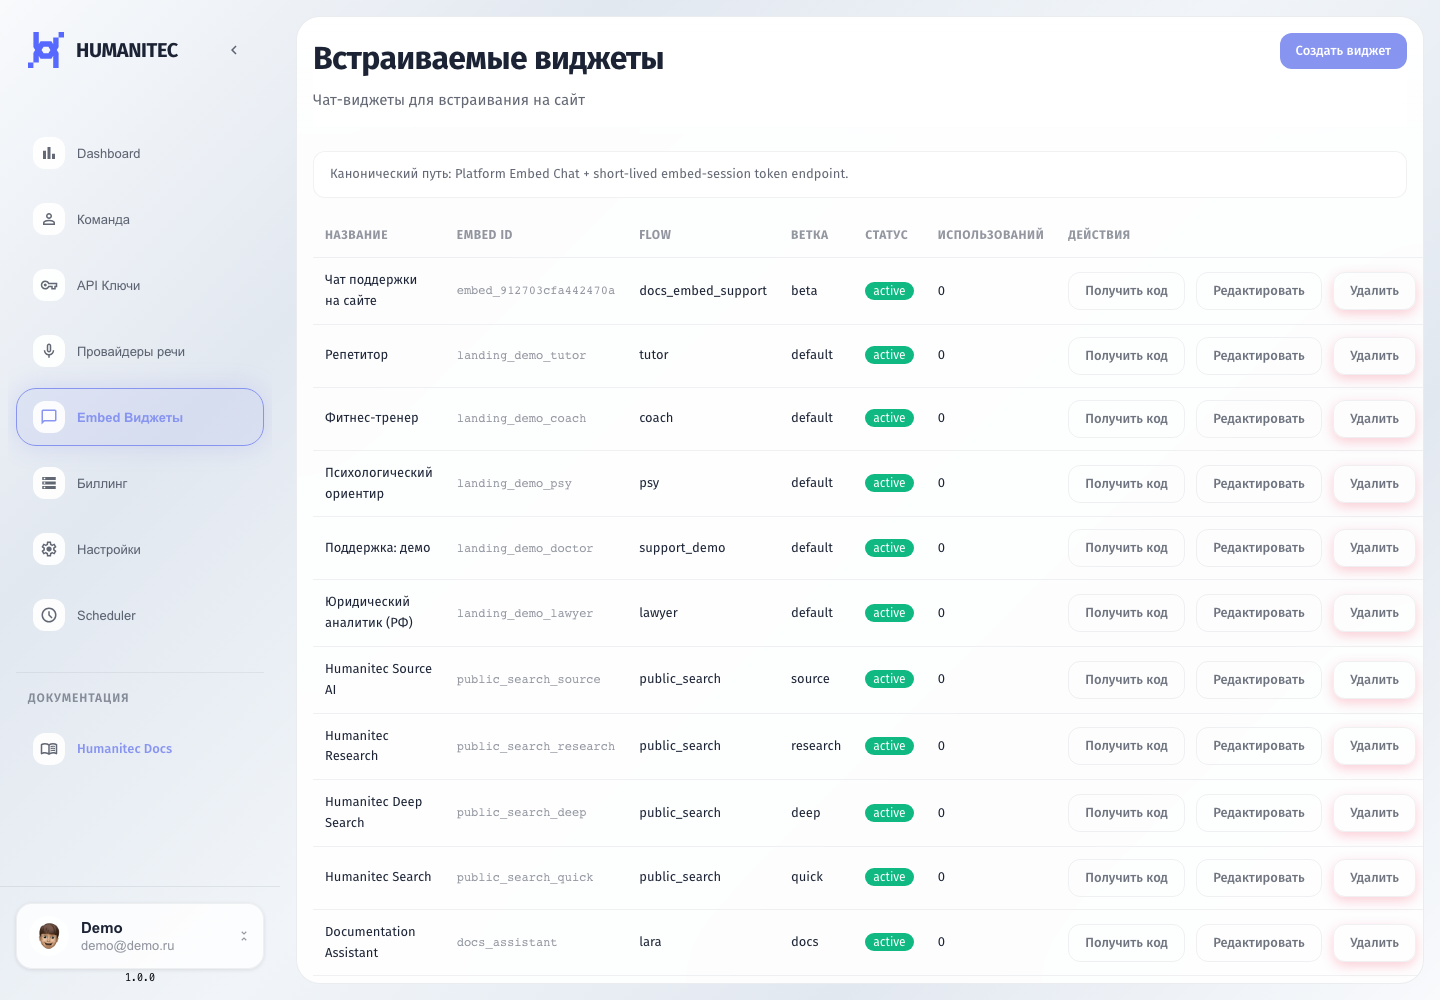Edit the Фитнес-тренер widget

pyautogui.click(x=1258, y=419)
